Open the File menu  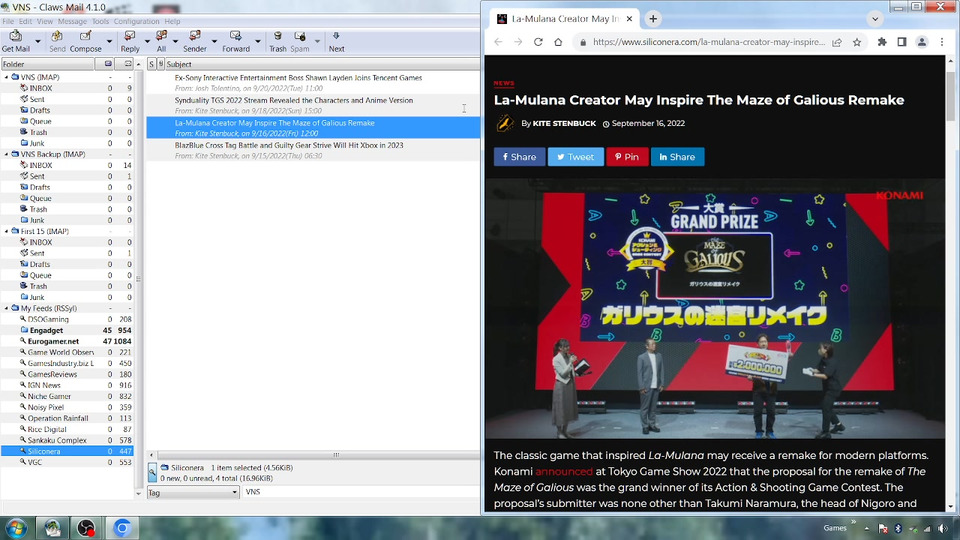coord(8,21)
